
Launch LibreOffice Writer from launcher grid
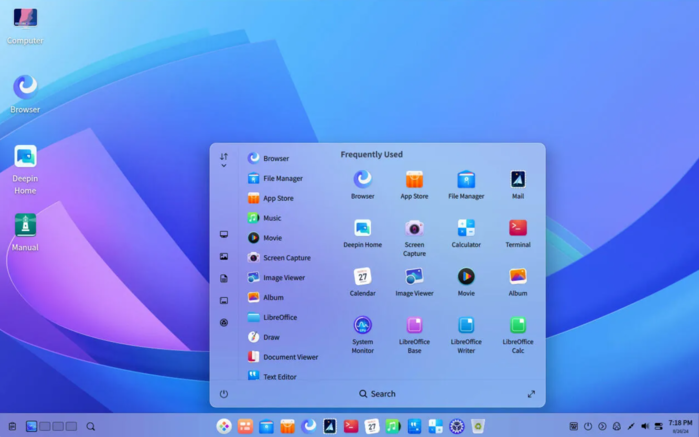(x=466, y=326)
